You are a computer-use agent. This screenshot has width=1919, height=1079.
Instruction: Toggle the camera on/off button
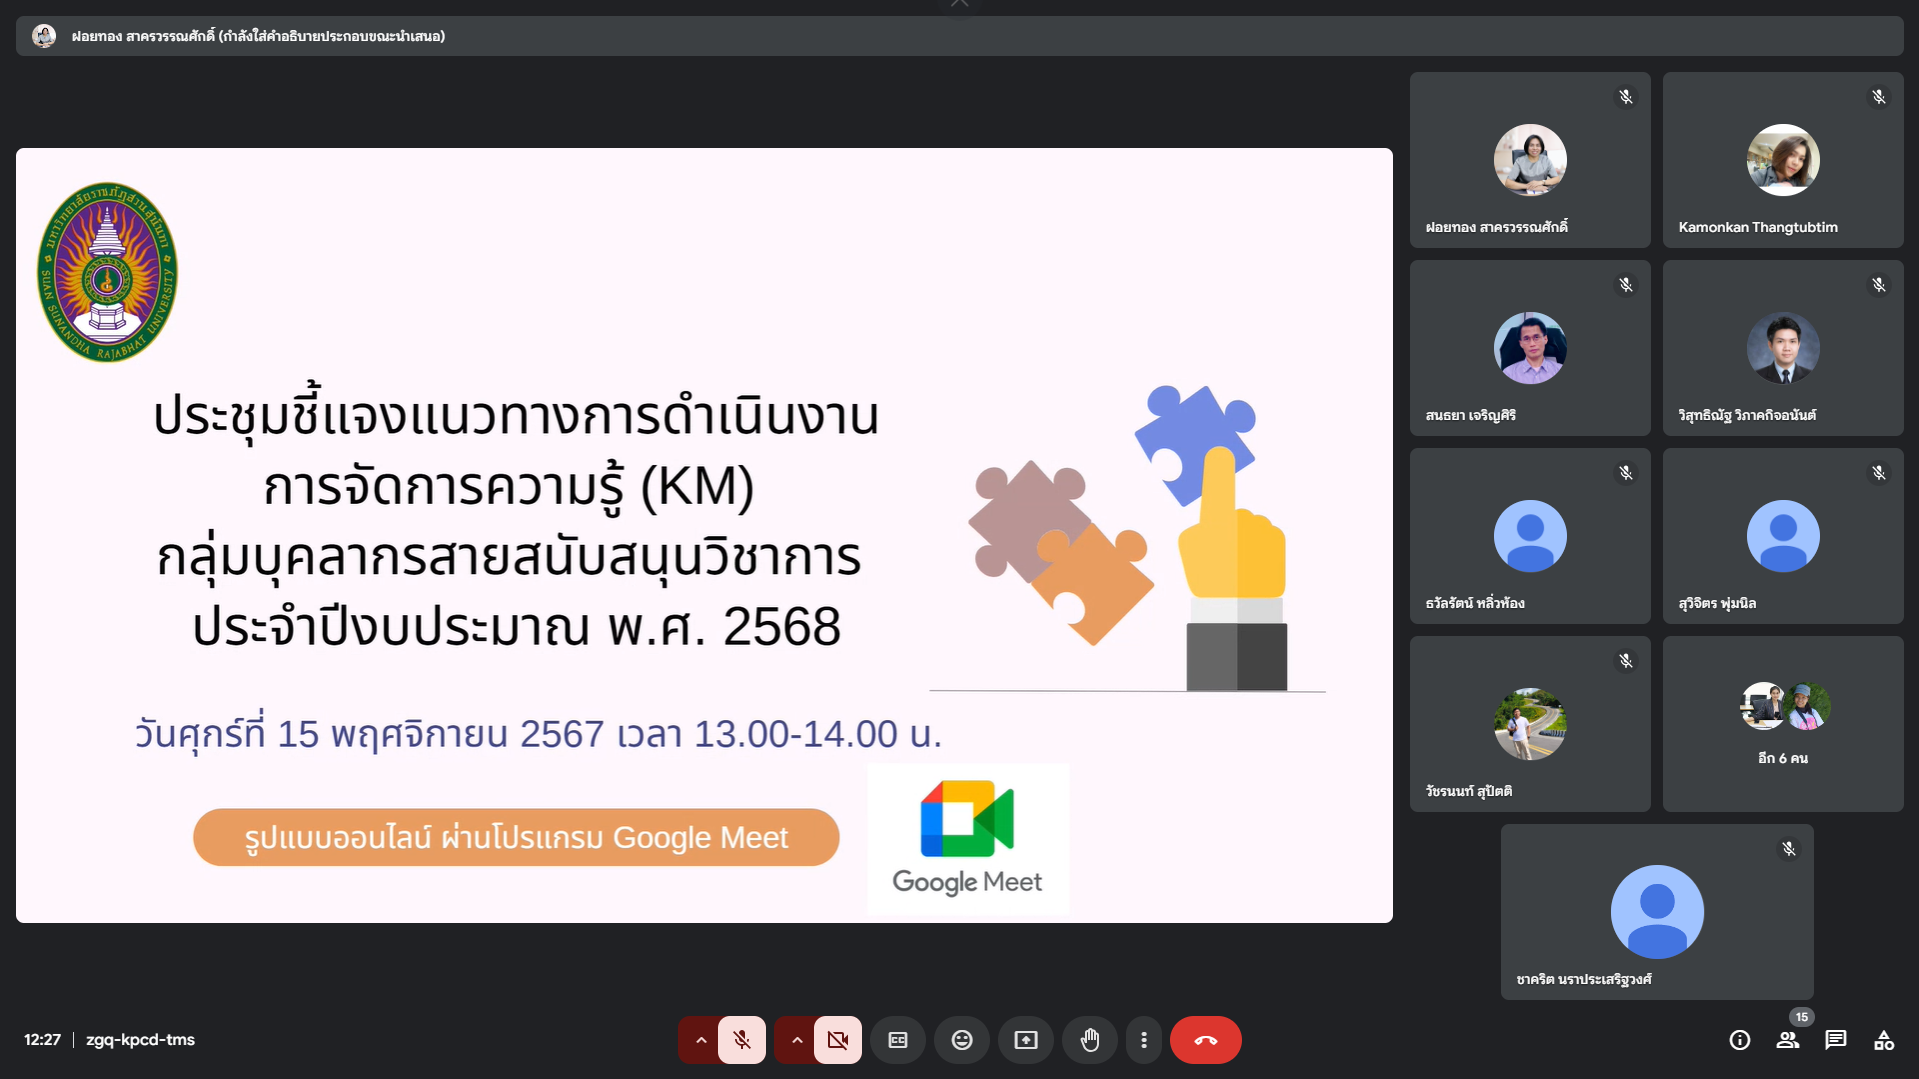pyautogui.click(x=837, y=1040)
